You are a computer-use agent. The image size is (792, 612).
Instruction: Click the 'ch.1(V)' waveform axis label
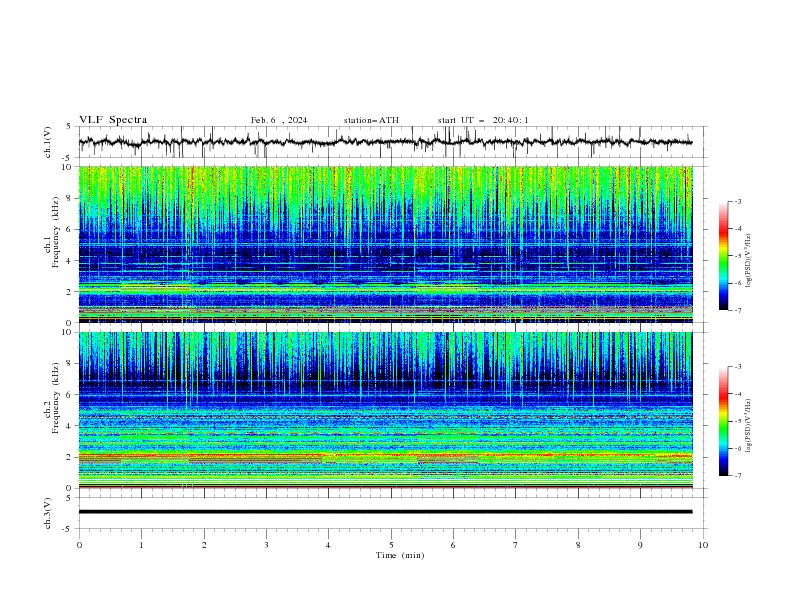click(48, 142)
